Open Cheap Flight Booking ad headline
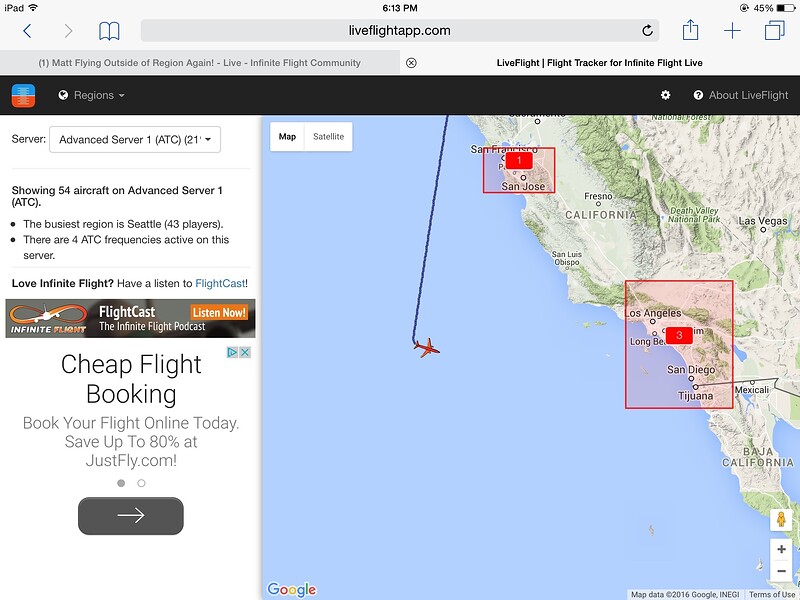 pos(131,379)
